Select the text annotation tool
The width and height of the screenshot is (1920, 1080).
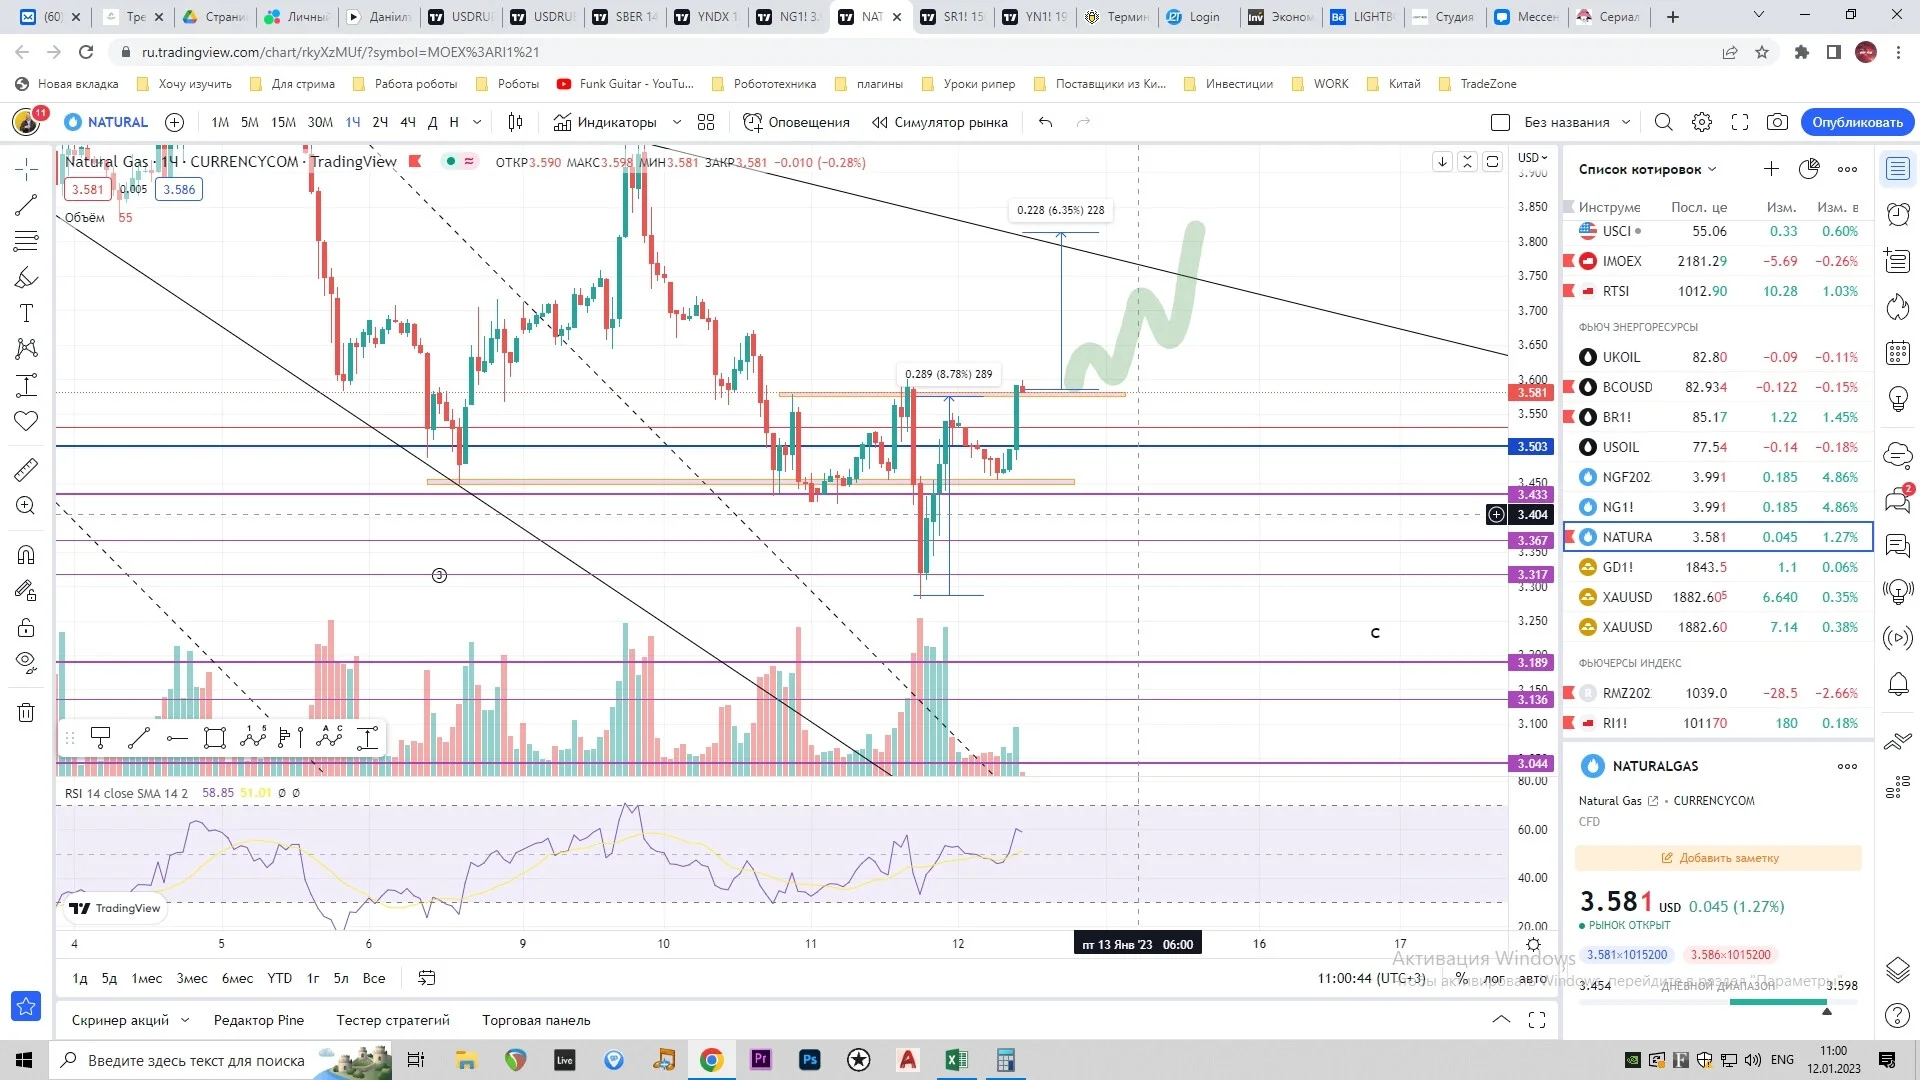coord(26,314)
